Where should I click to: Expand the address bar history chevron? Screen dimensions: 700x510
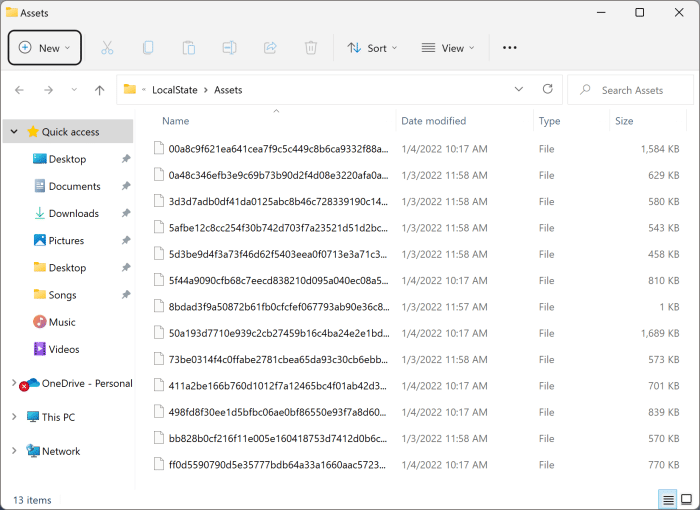519,89
